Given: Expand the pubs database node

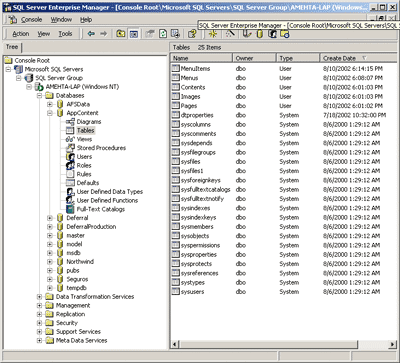Looking at the screenshot, I should tap(50, 270).
